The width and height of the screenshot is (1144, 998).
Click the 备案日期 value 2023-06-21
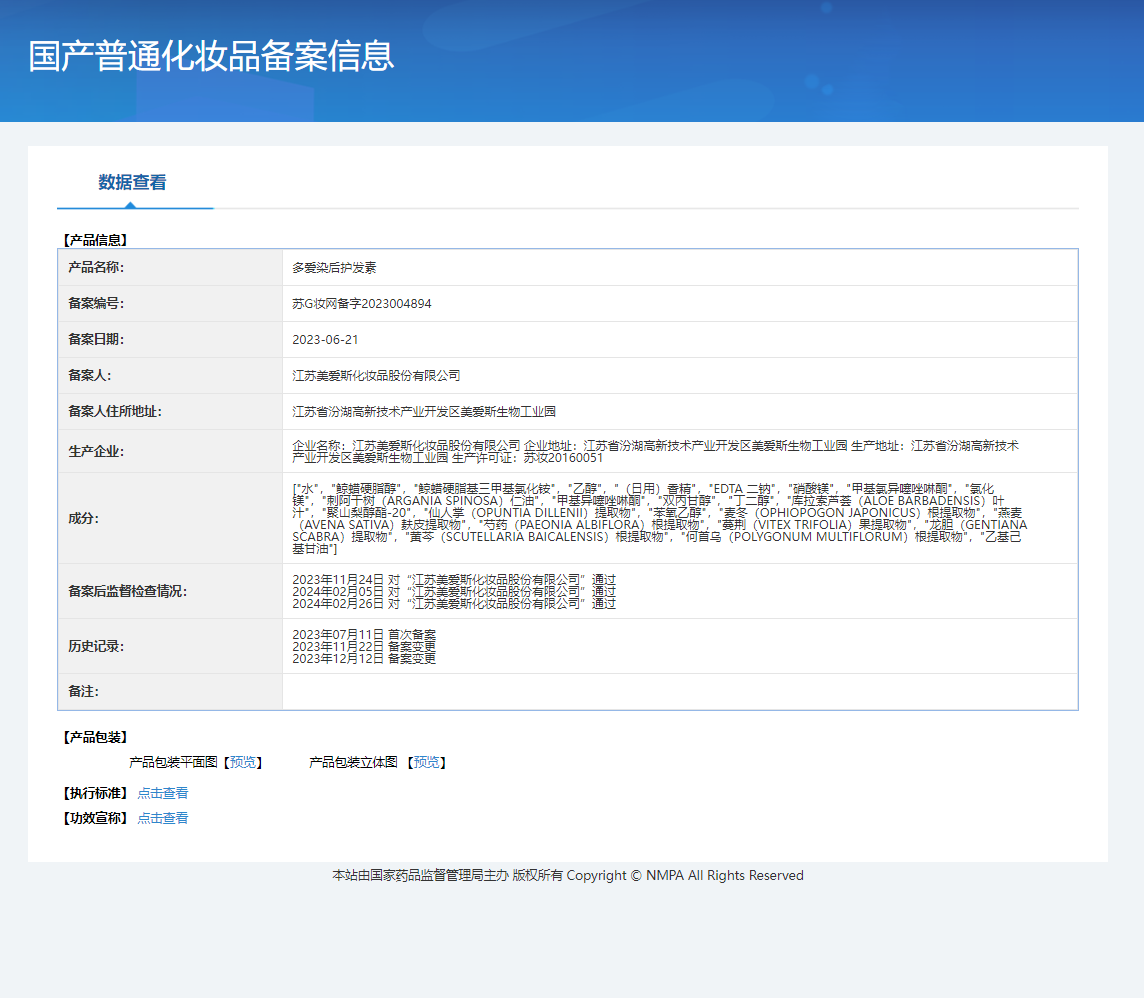pyautogui.click(x=325, y=340)
